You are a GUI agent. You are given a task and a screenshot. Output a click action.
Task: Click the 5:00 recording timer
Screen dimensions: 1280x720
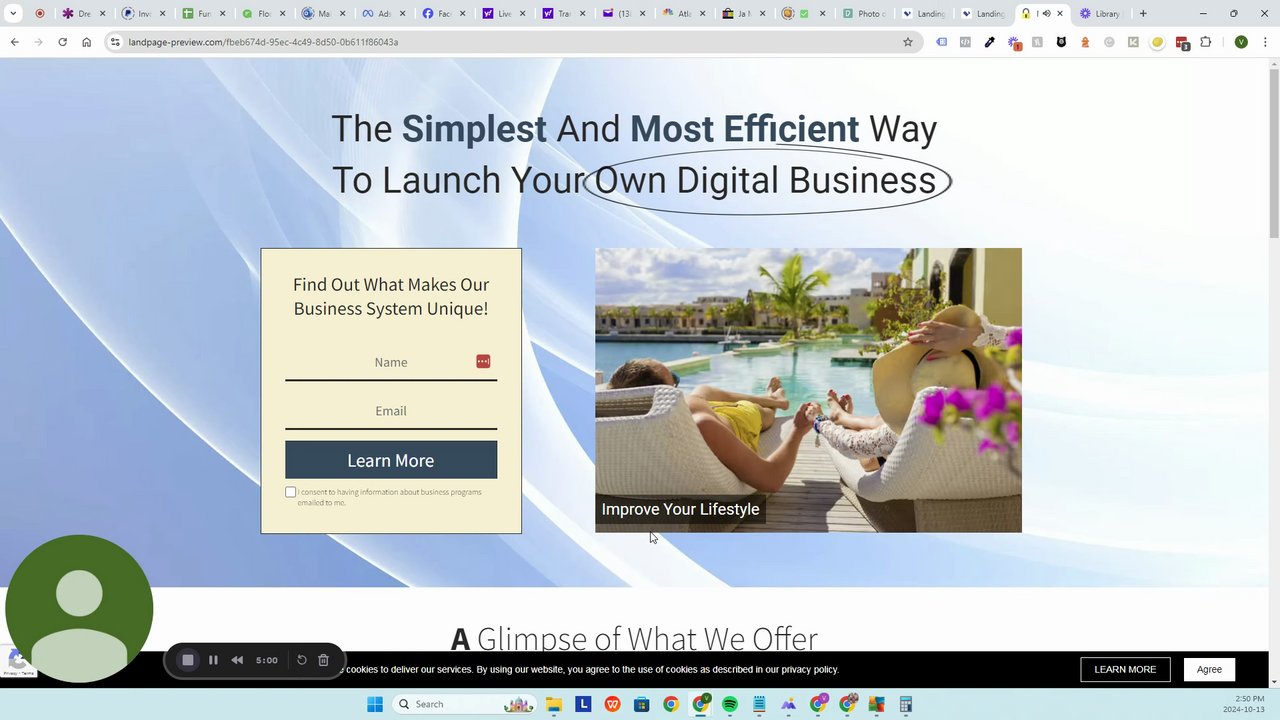[266, 660]
